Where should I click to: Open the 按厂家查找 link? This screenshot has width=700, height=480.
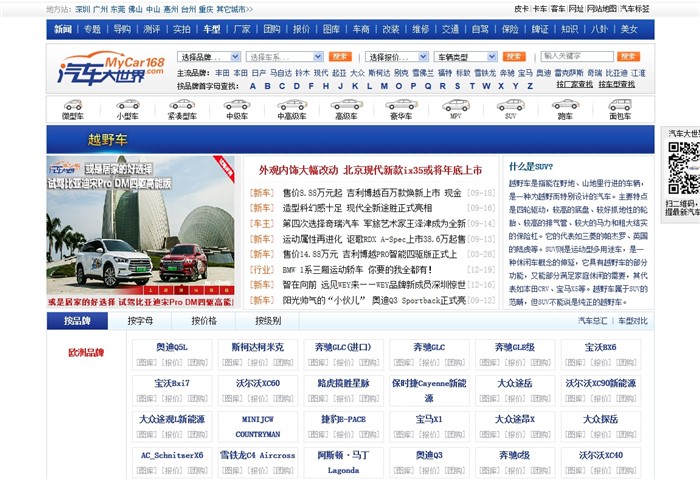[575, 84]
